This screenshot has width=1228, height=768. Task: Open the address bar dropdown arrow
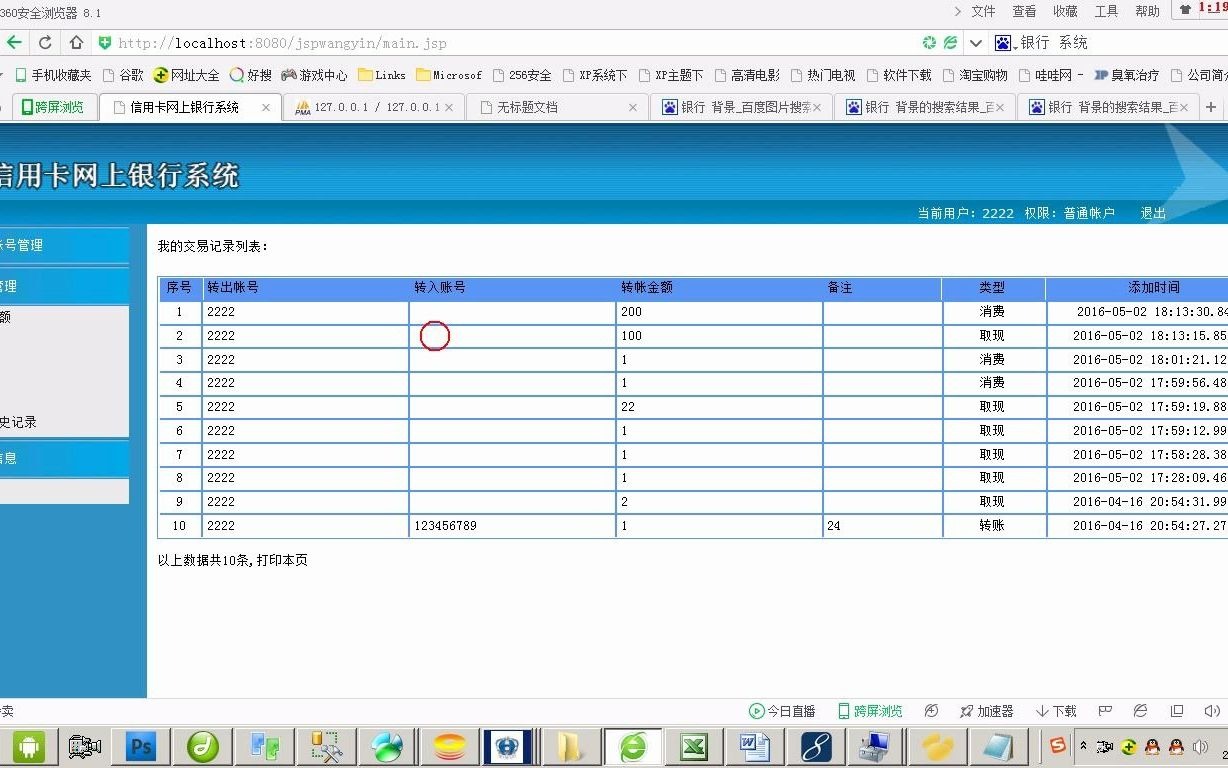pyautogui.click(x=975, y=43)
